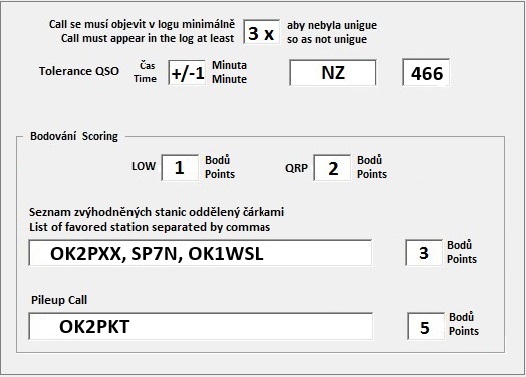Edit the QRP points field
526x377 pixels.
pos(332,167)
